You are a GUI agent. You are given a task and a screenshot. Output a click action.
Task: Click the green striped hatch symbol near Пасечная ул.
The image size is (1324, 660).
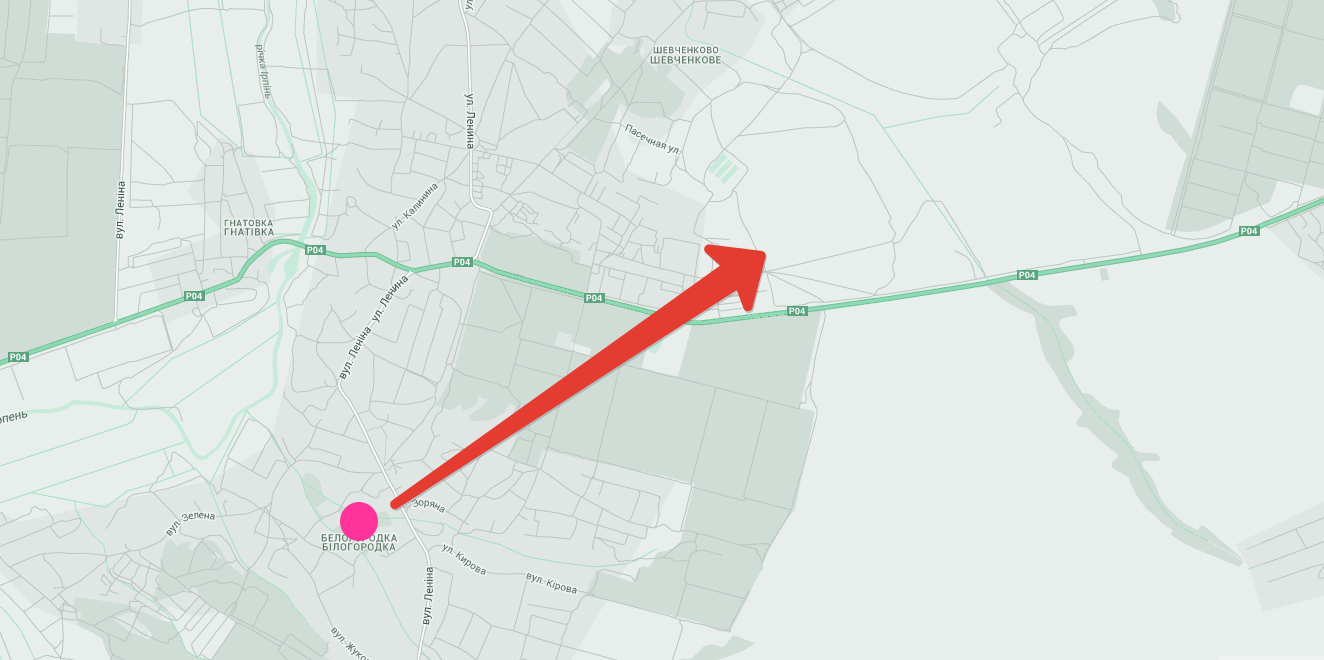(725, 167)
